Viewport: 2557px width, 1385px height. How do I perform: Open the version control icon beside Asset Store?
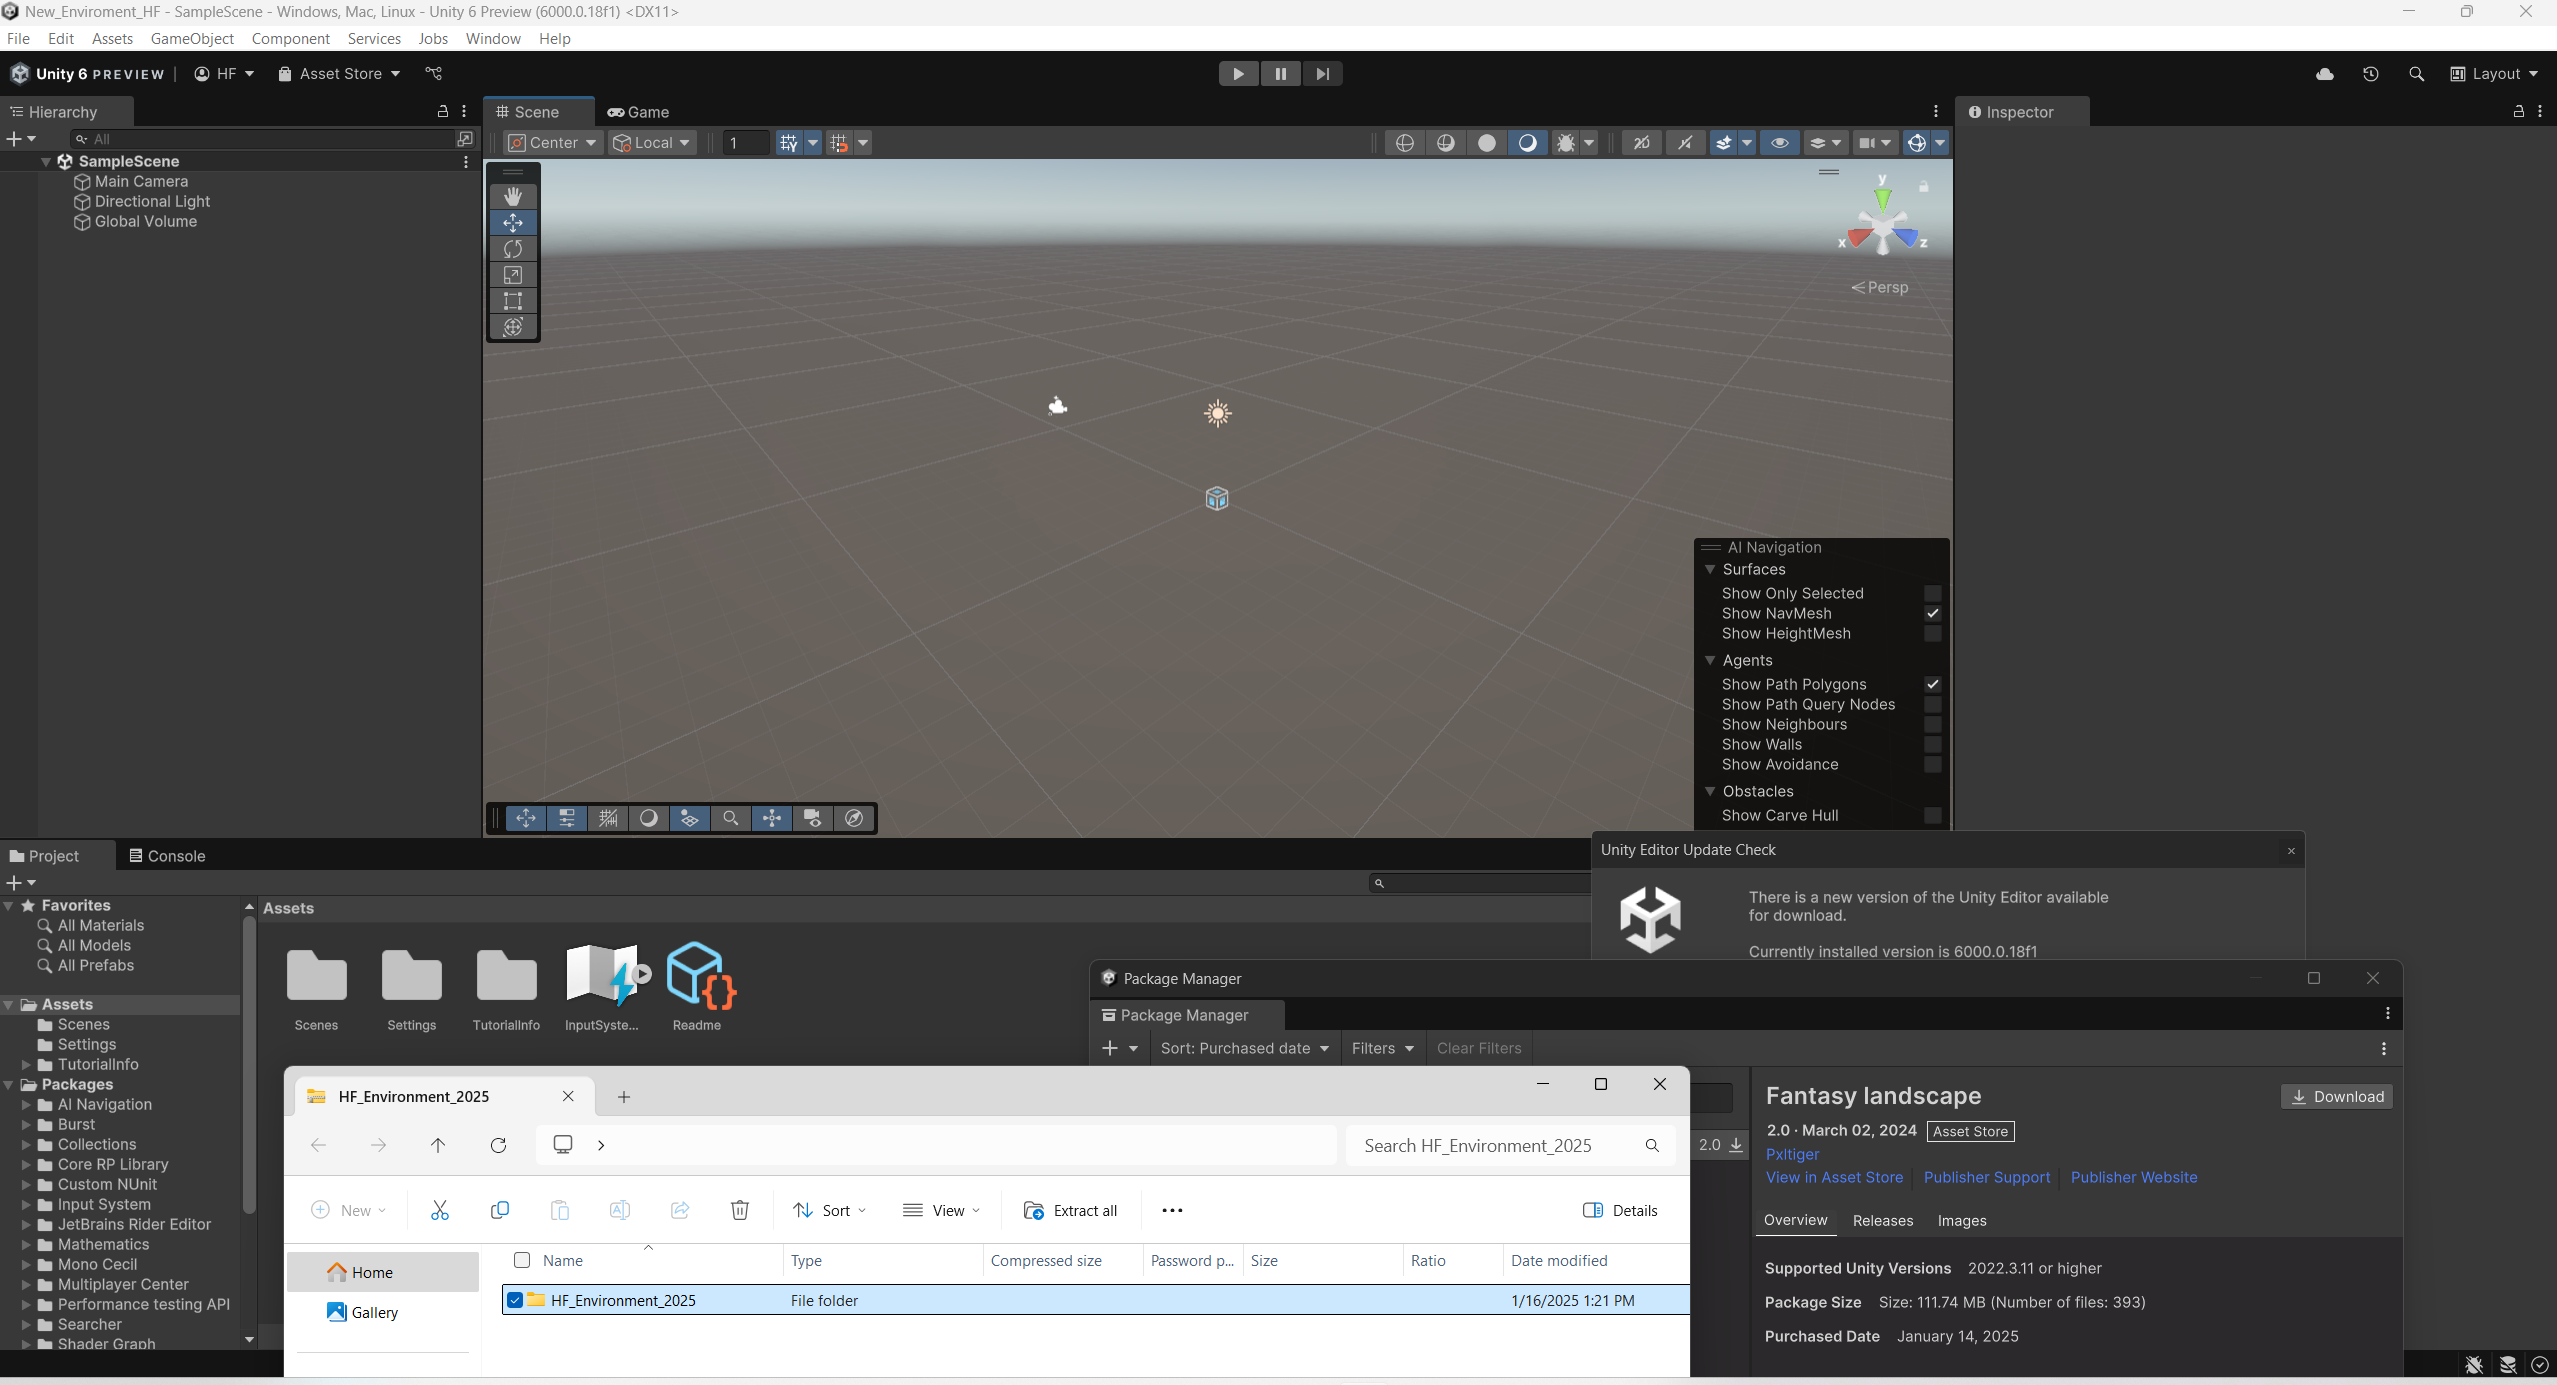(434, 74)
